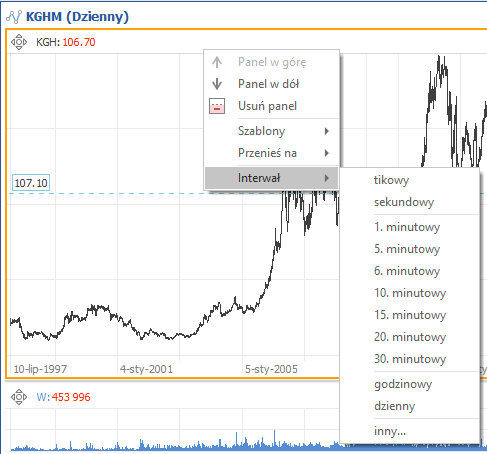The height and width of the screenshot is (454, 487).
Task: Click the volume value 453 996
Action: tap(71, 397)
